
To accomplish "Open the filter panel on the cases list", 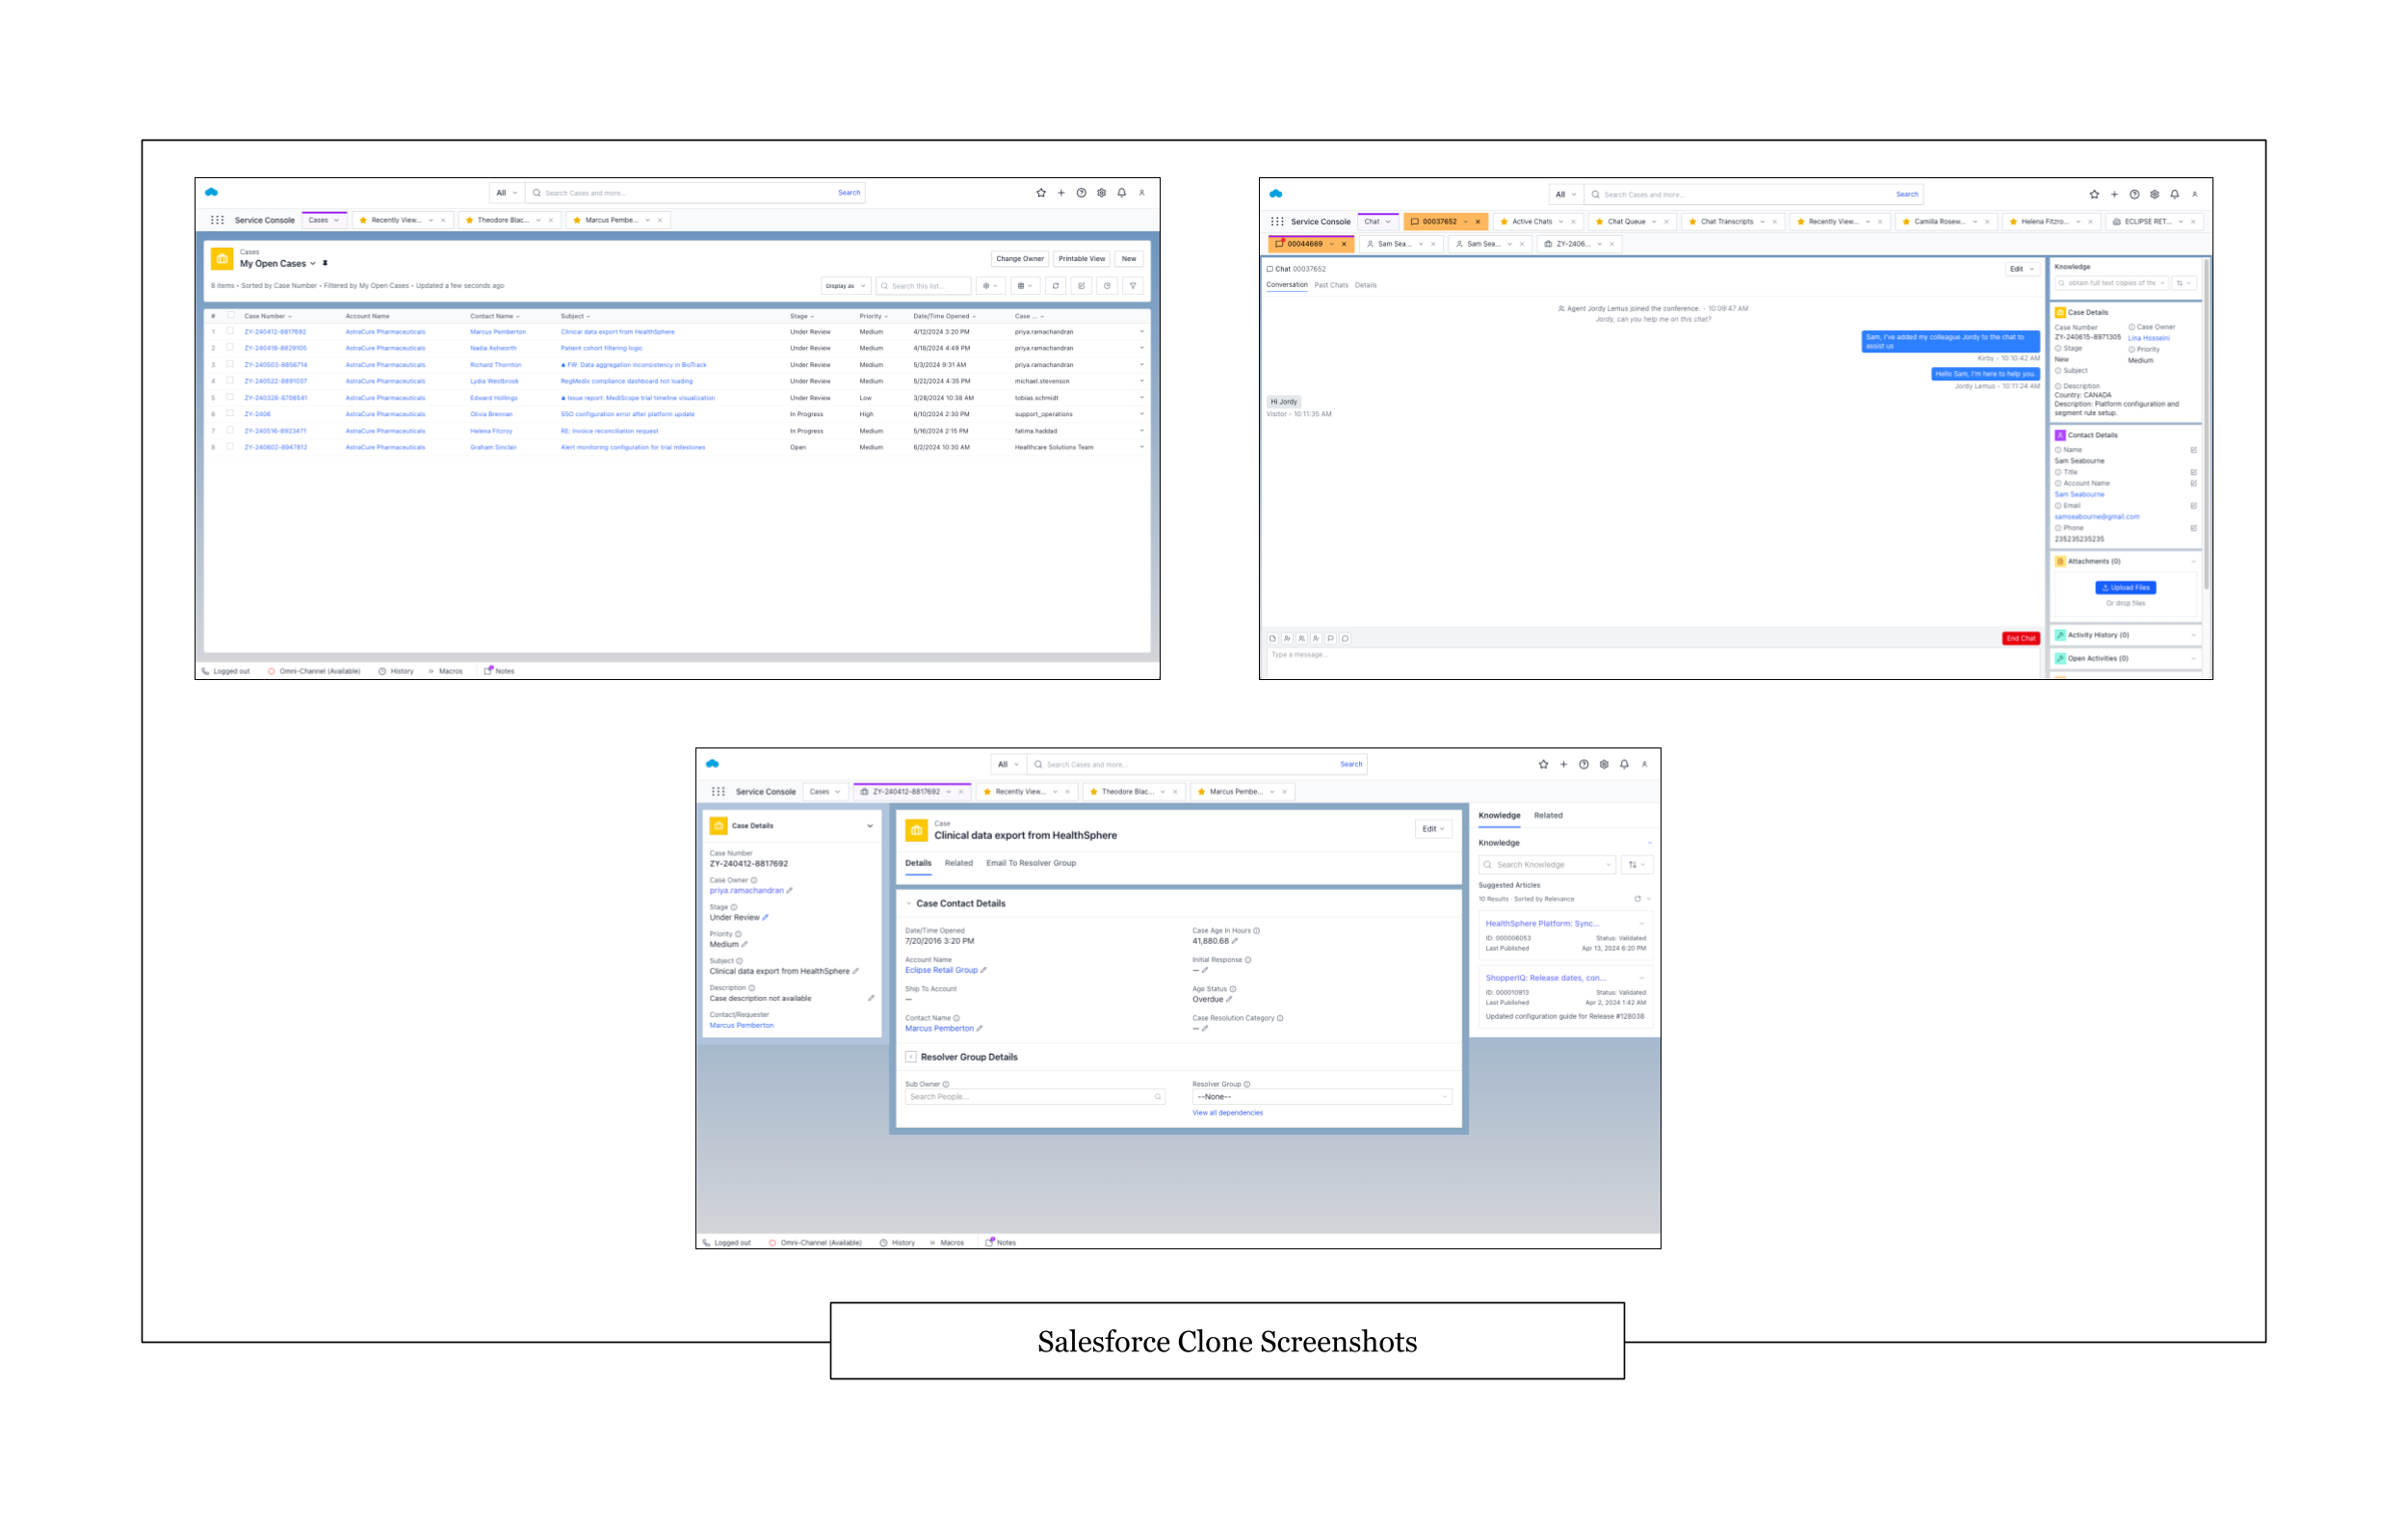I will point(1133,285).
